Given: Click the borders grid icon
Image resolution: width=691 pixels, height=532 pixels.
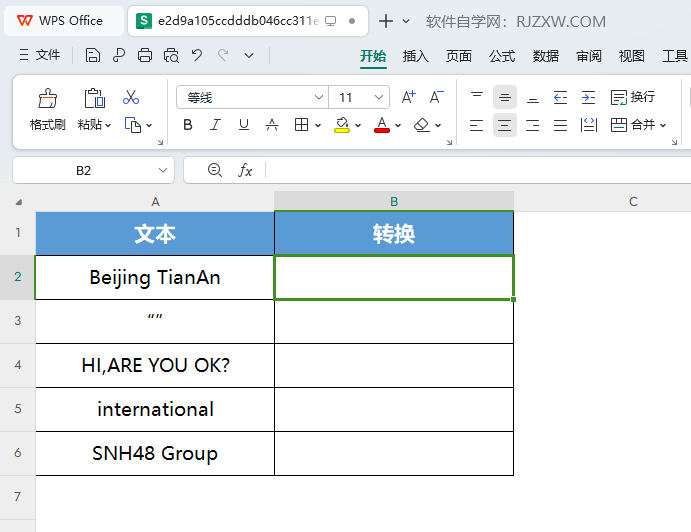Looking at the screenshot, I should [301, 125].
